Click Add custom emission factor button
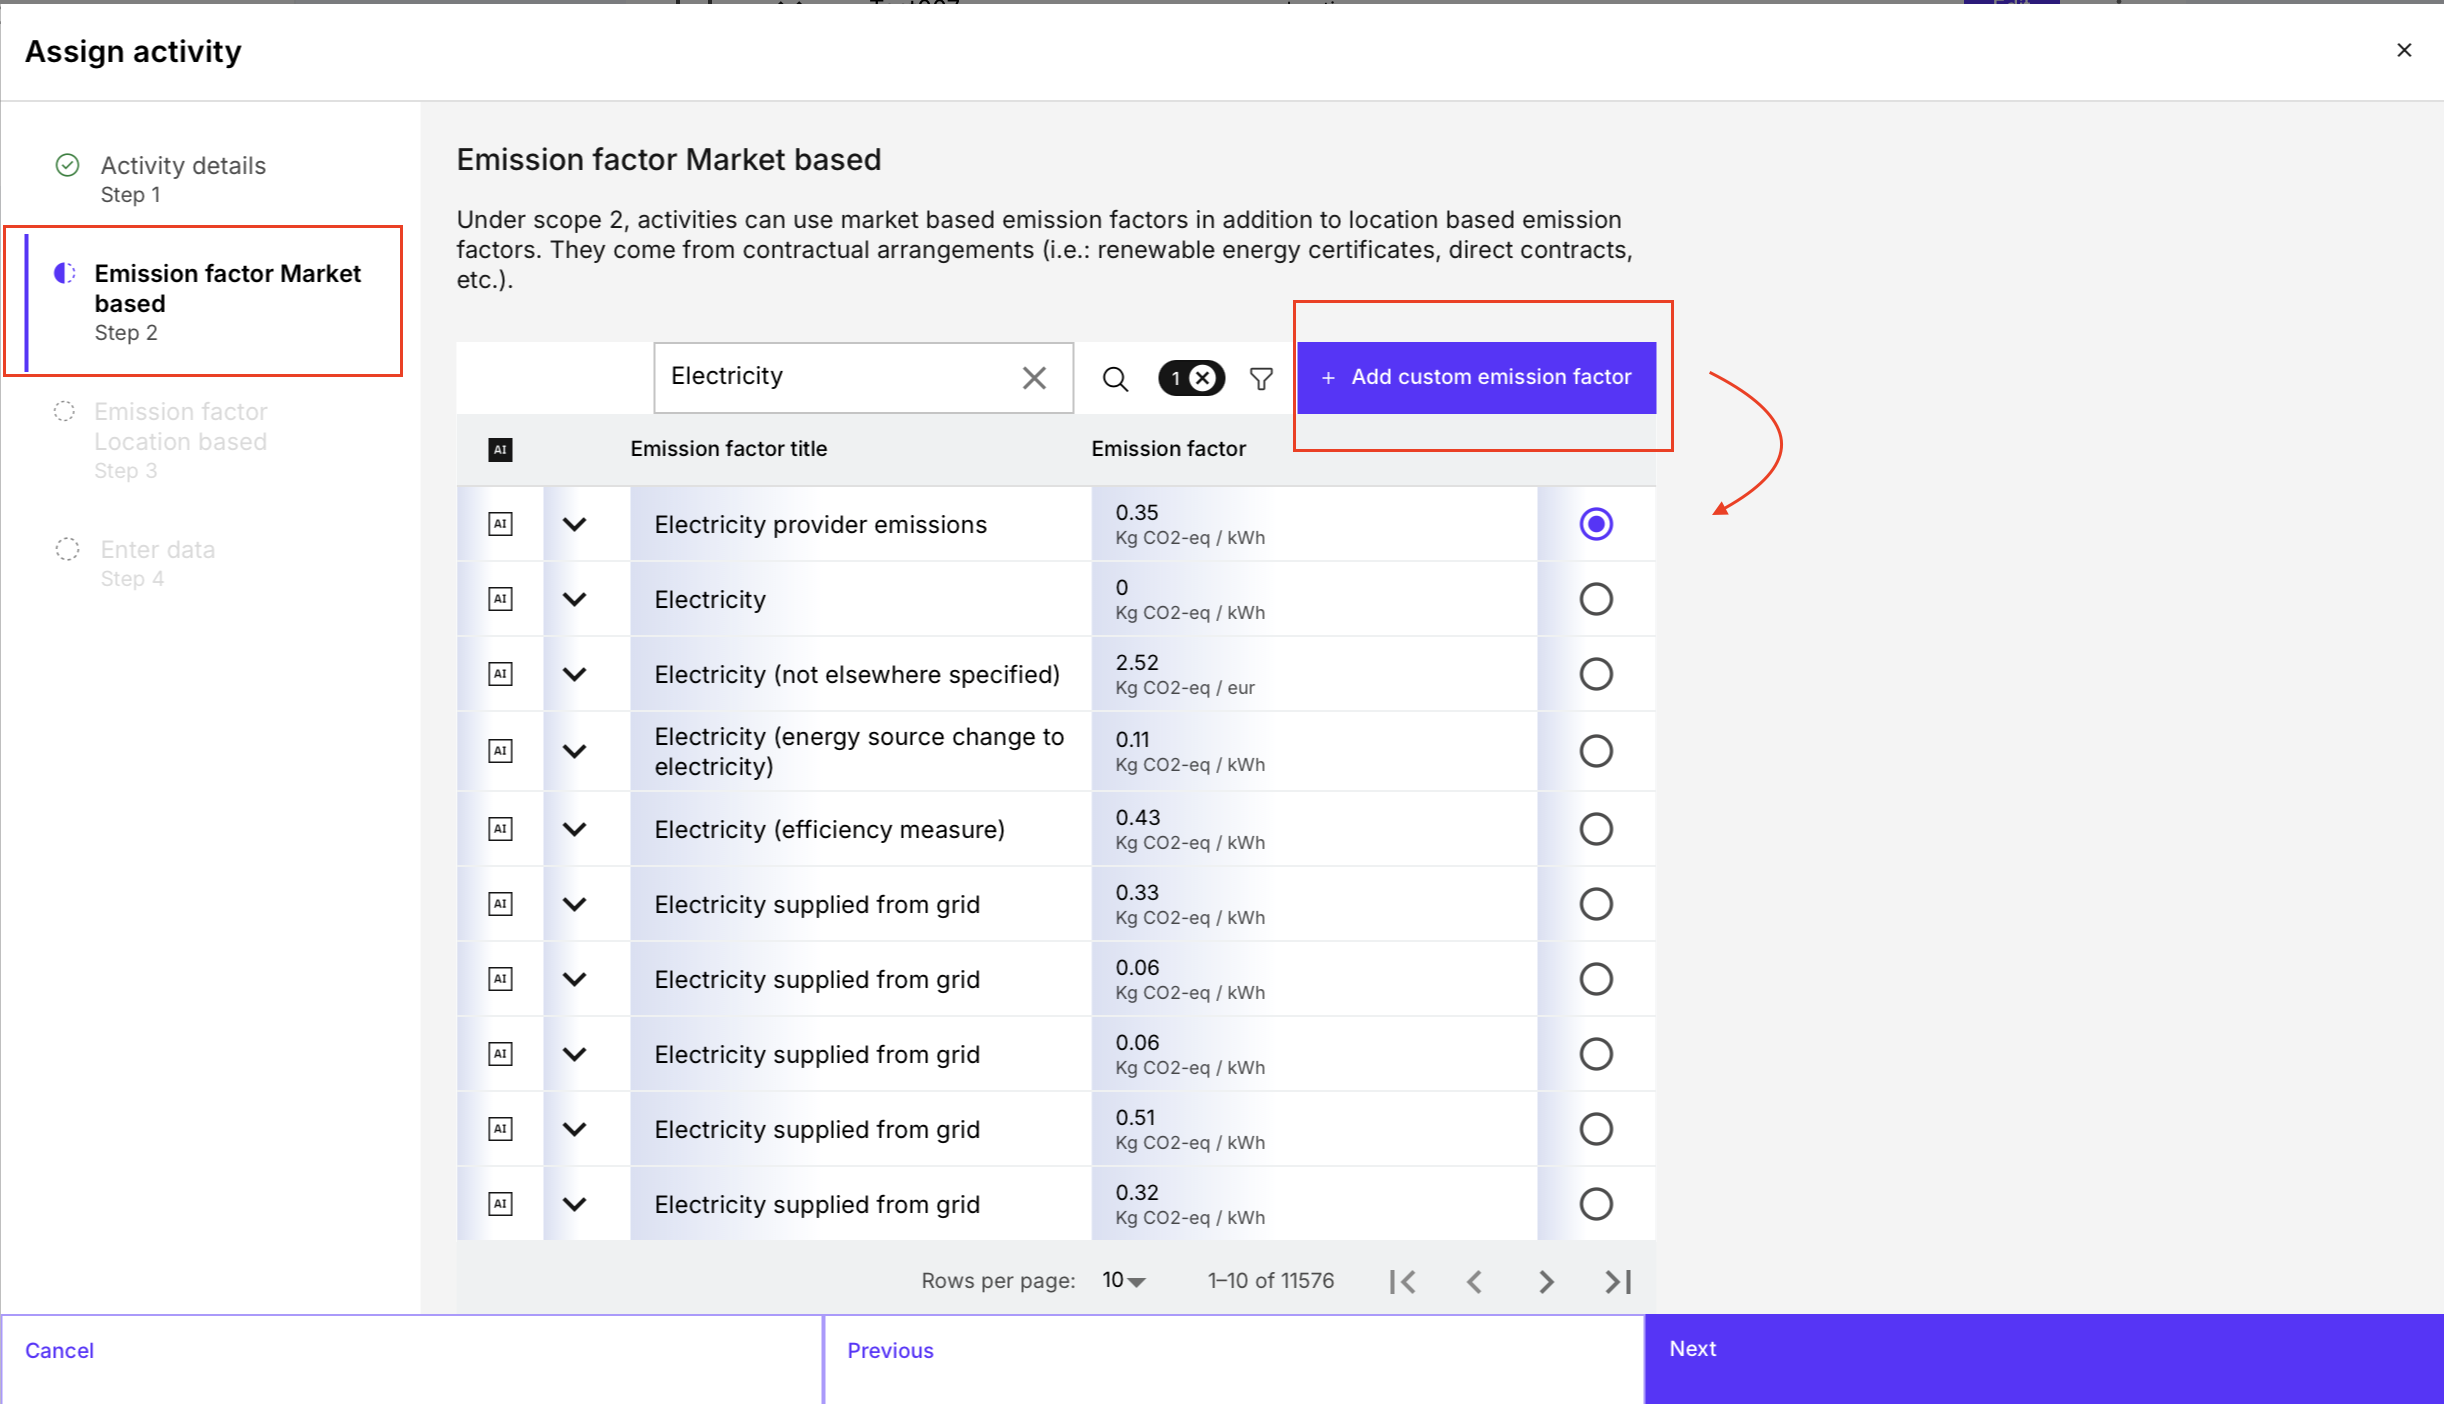Screen dimensions: 2444x1404 click(x=1476, y=377)
